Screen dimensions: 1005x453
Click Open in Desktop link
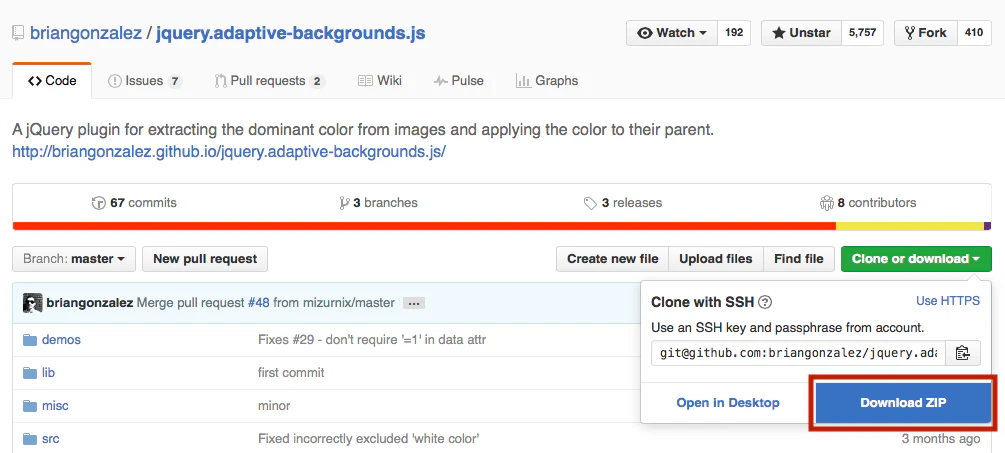[728, 403]
